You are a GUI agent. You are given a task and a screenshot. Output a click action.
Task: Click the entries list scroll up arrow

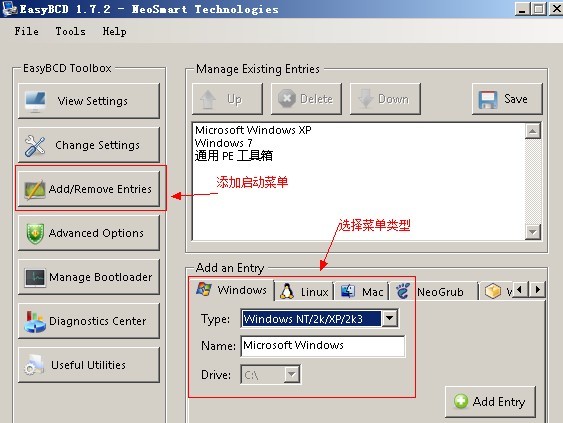(x=532, y=131)
